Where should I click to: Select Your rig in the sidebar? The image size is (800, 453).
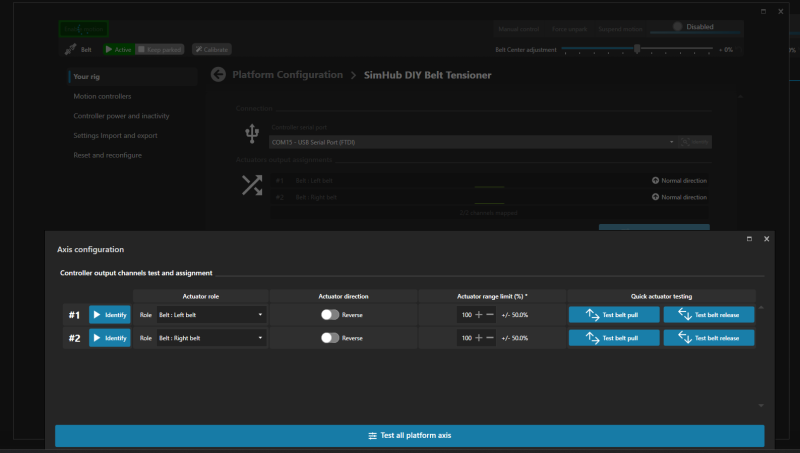133,77
